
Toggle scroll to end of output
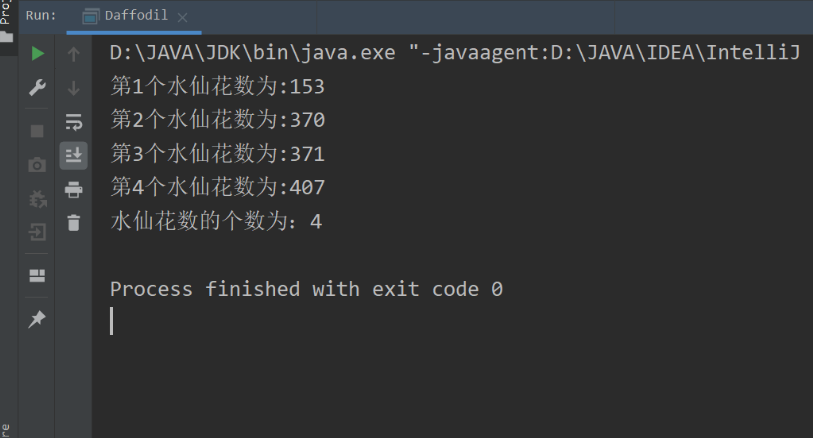(74, 156)
